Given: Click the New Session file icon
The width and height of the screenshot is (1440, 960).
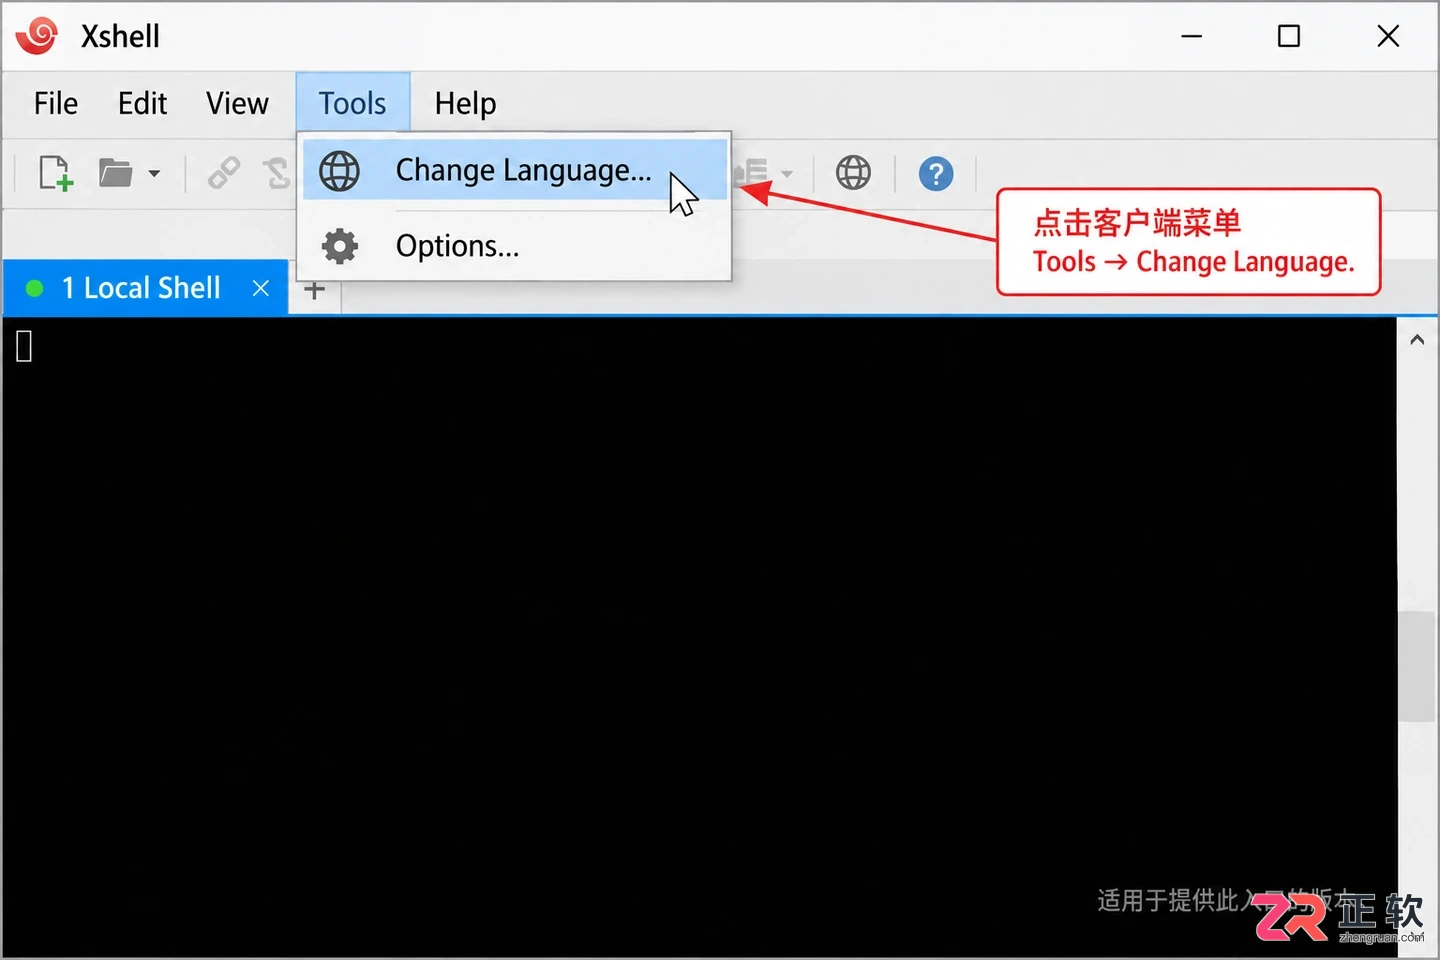Looking at the screenshot, I should (56, 173).
